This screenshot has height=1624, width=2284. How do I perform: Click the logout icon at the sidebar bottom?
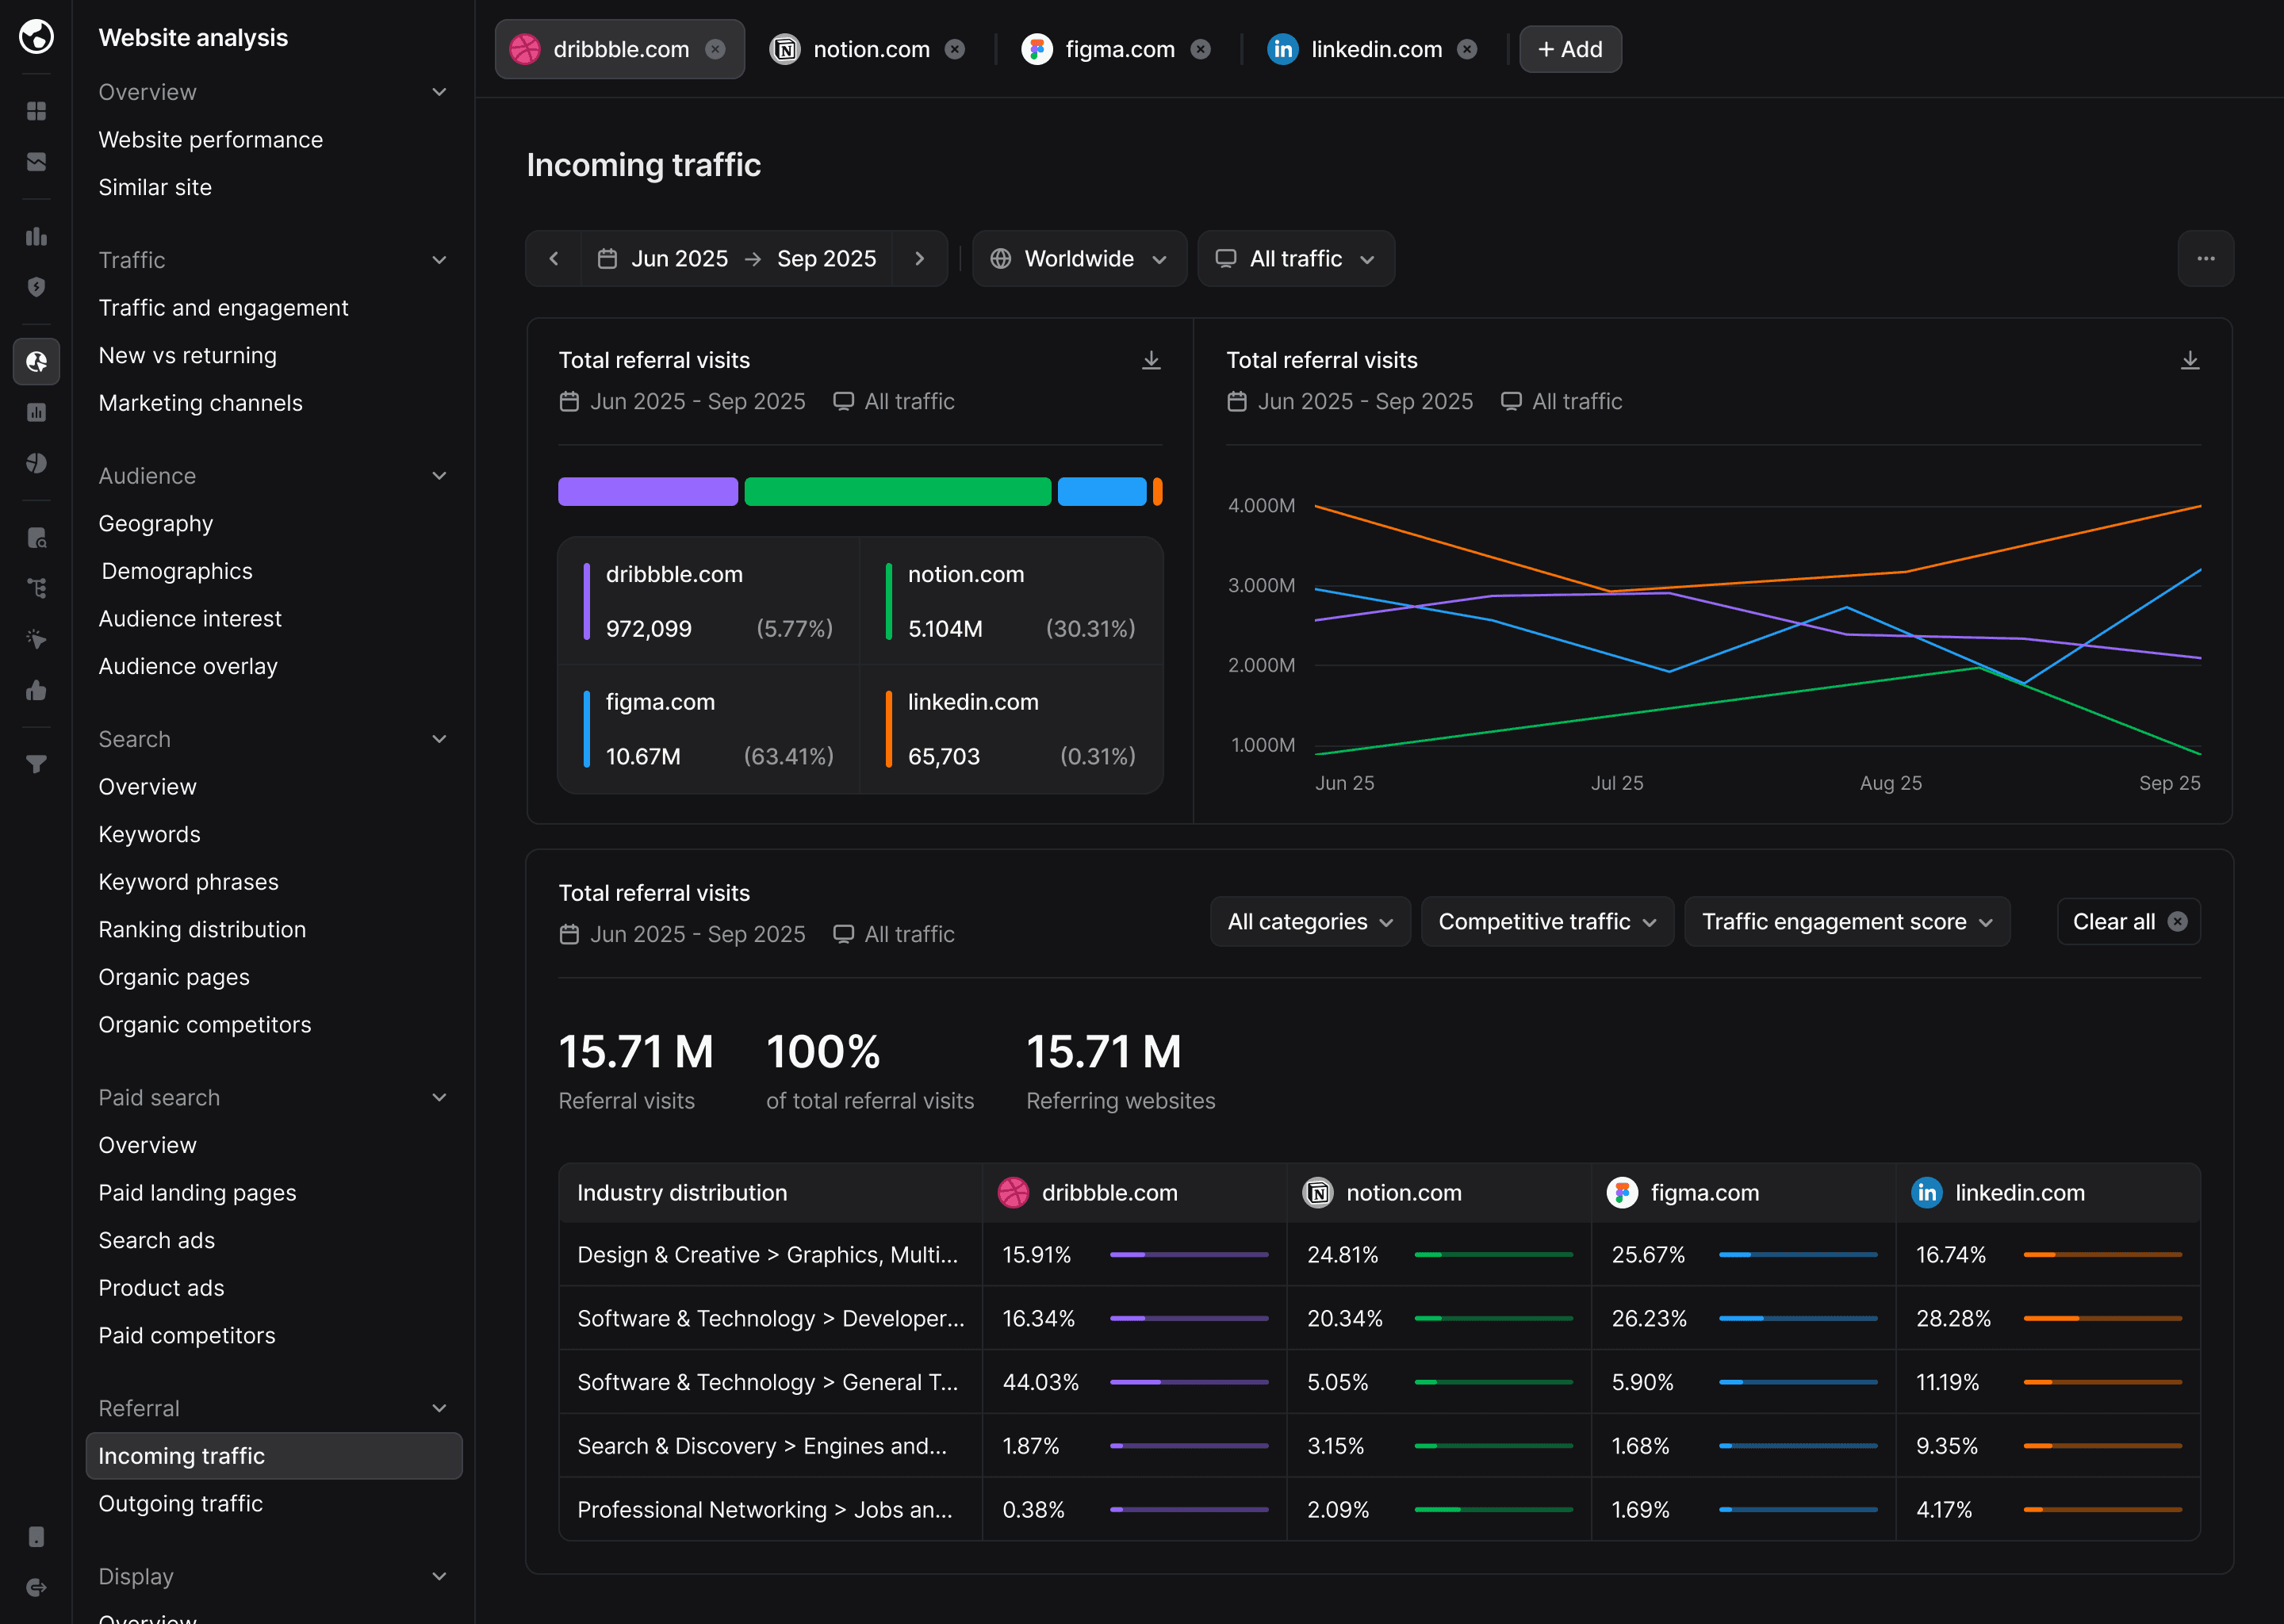click(x=36, y=1587)
